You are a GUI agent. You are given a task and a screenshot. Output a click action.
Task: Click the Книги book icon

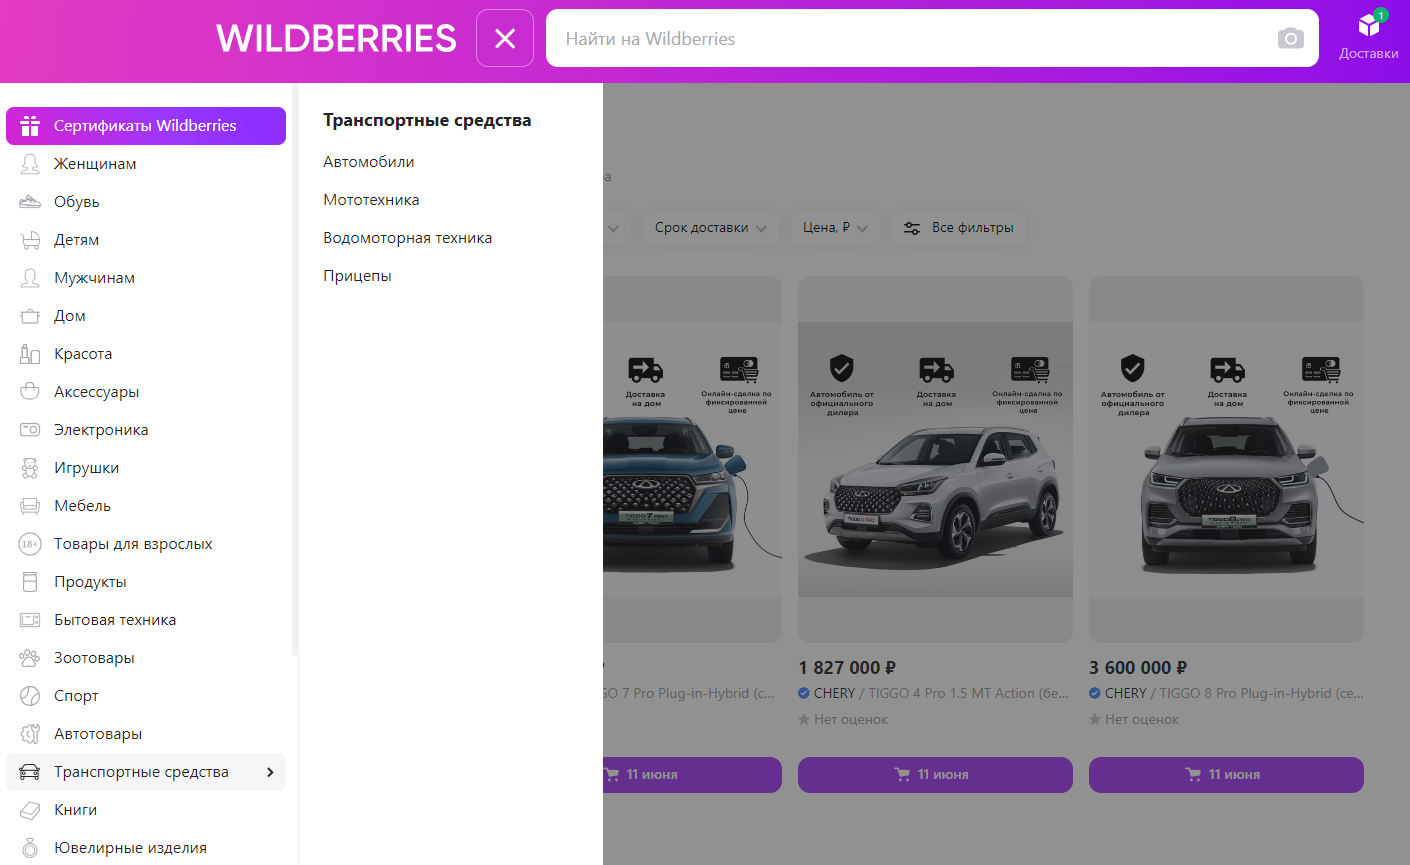(x=30, y=810)
